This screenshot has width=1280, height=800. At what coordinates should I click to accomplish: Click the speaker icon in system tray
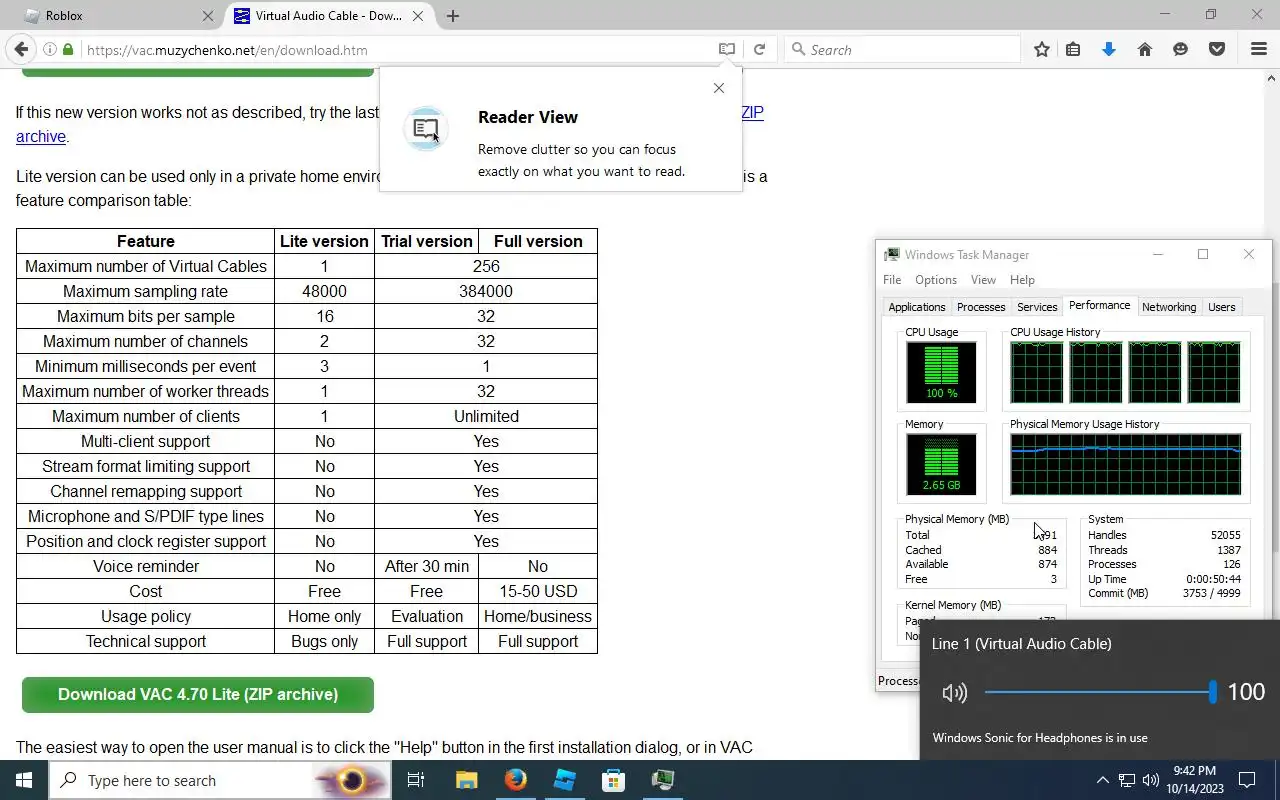pos(1151,780)
